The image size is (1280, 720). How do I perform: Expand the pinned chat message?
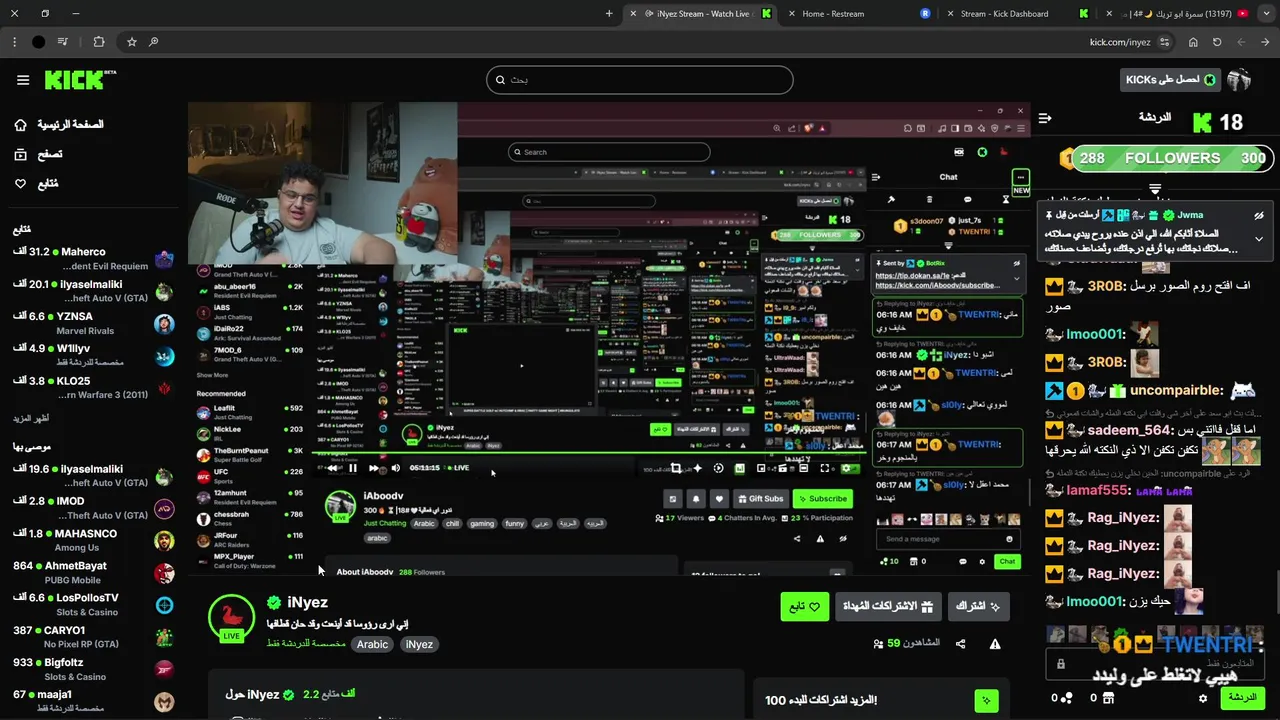(1259, 239)
